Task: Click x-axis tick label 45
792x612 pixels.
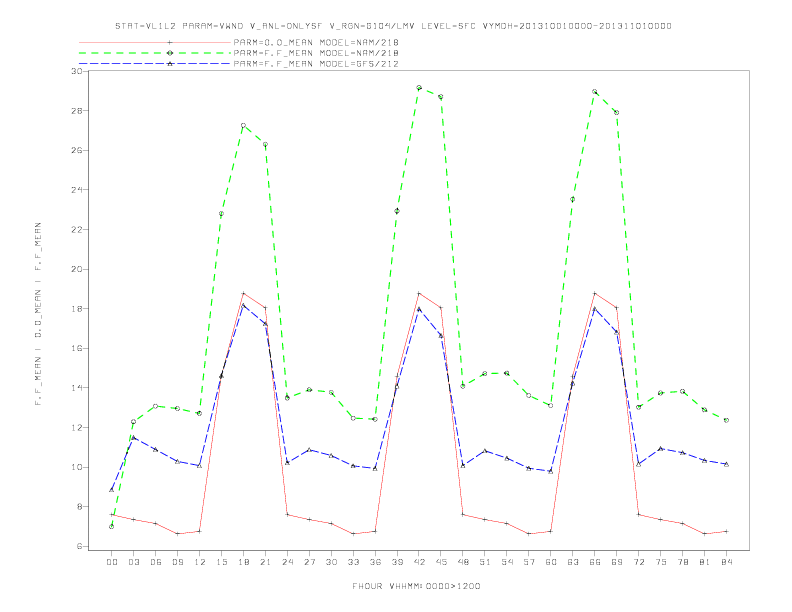Action: [x=441, y=562]
